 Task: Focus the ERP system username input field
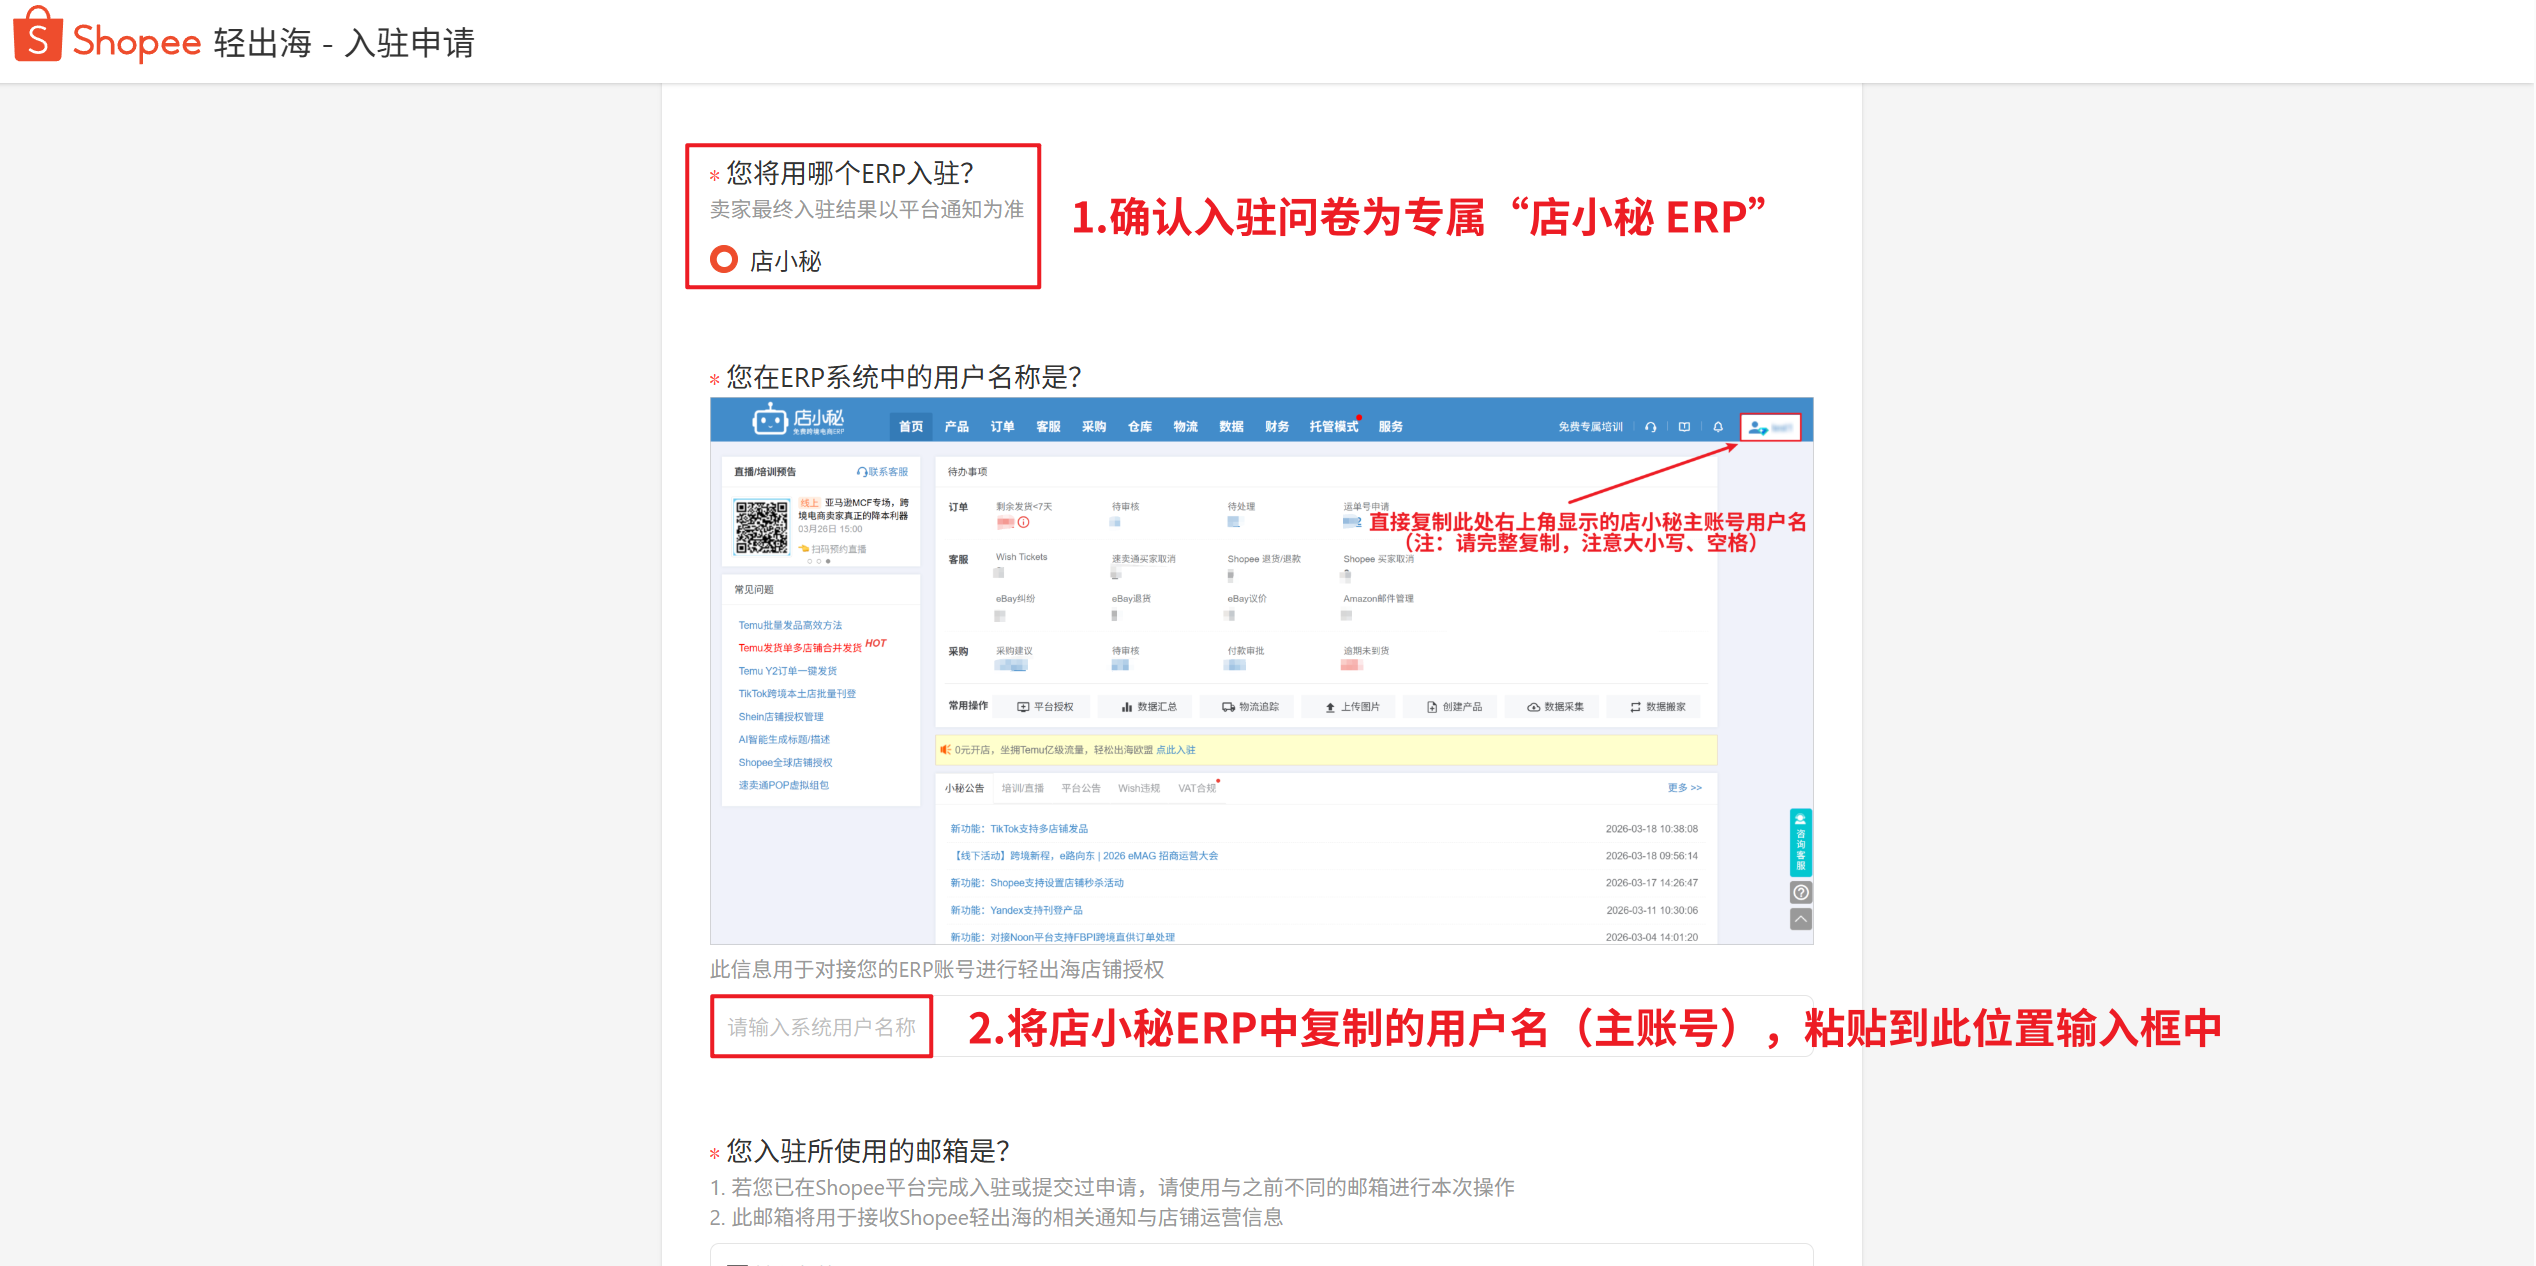pos(821,1026)
